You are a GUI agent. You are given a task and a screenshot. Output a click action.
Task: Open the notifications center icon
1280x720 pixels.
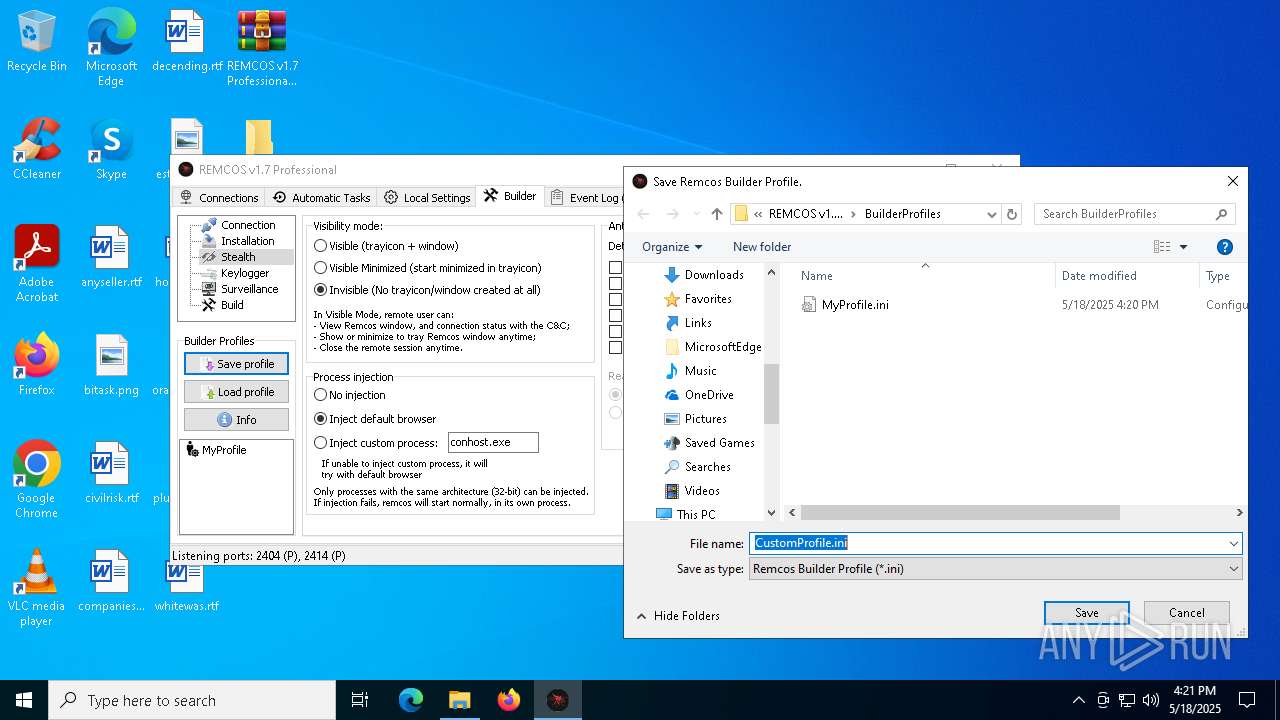1247,700
